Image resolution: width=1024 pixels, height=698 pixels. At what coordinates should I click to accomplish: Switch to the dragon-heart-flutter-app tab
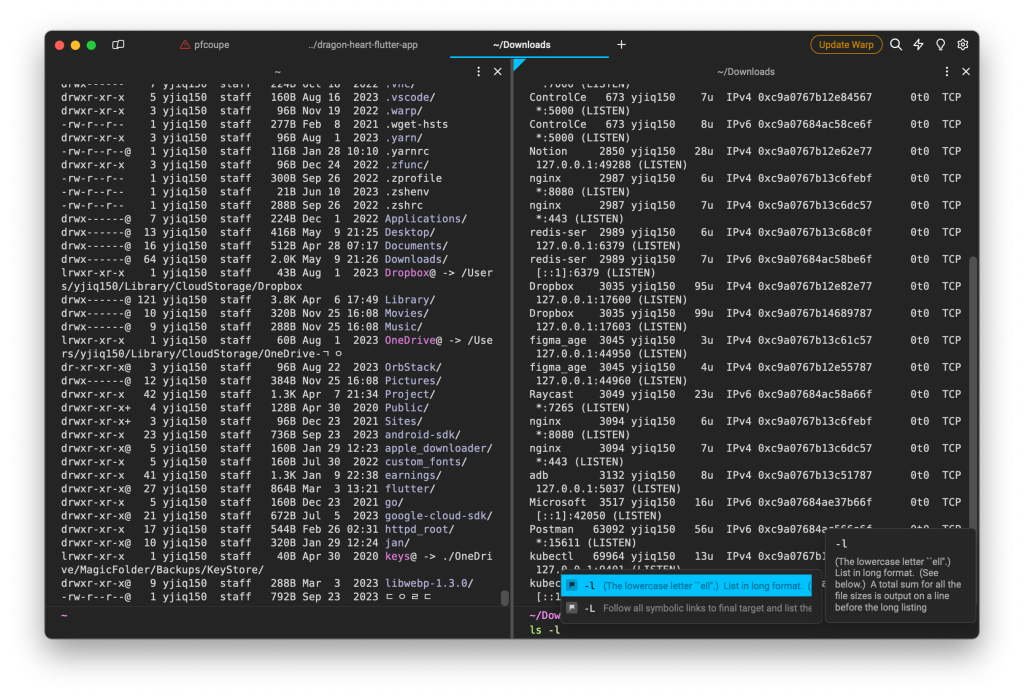363,45
